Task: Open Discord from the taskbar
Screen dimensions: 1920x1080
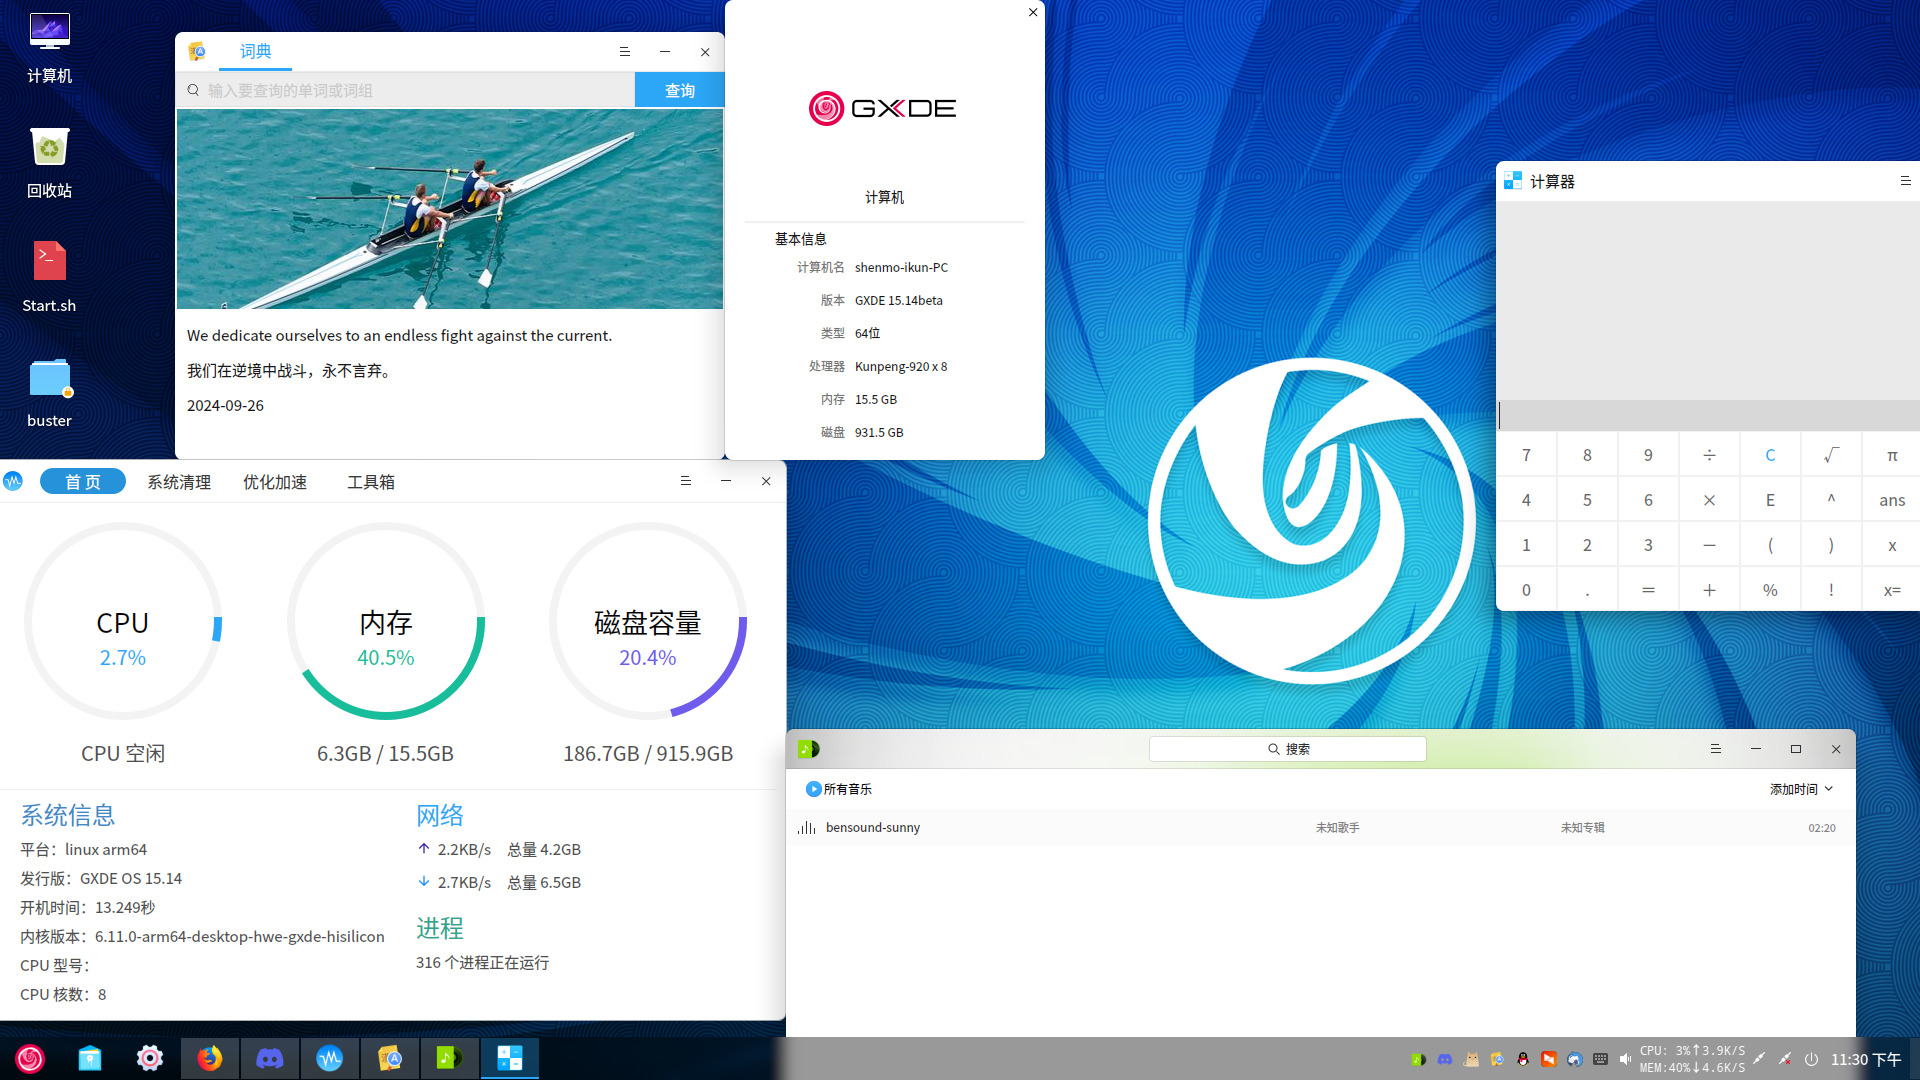Action: (x=269, y=1058)
